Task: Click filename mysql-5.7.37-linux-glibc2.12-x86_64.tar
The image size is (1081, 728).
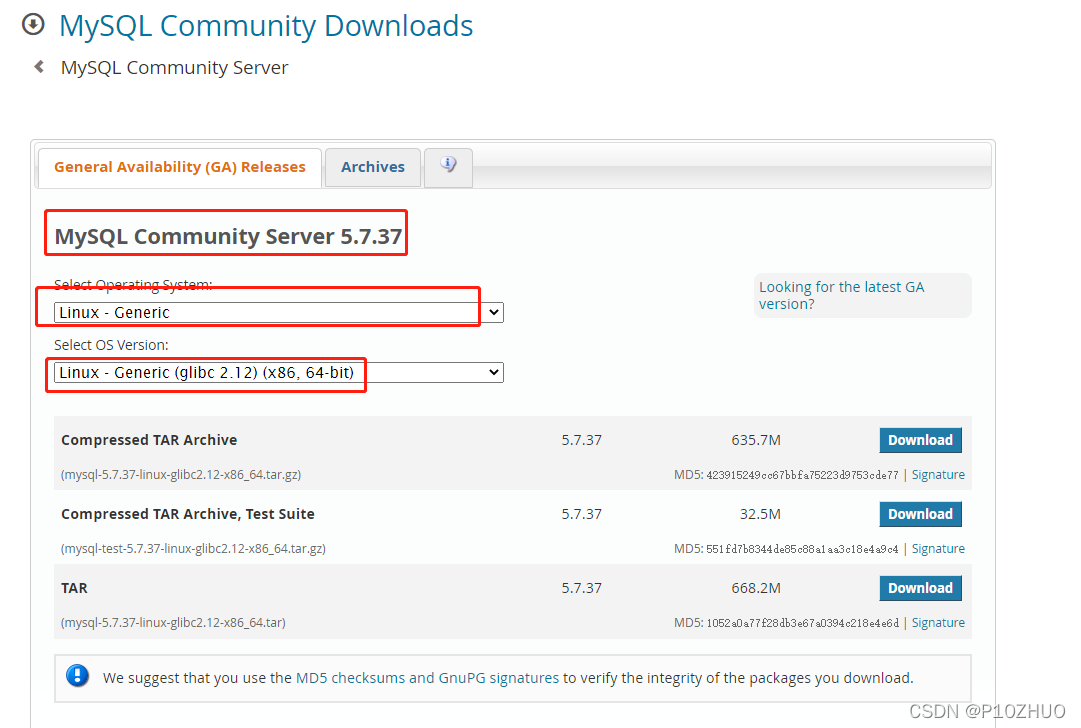Action: [173, 623]
